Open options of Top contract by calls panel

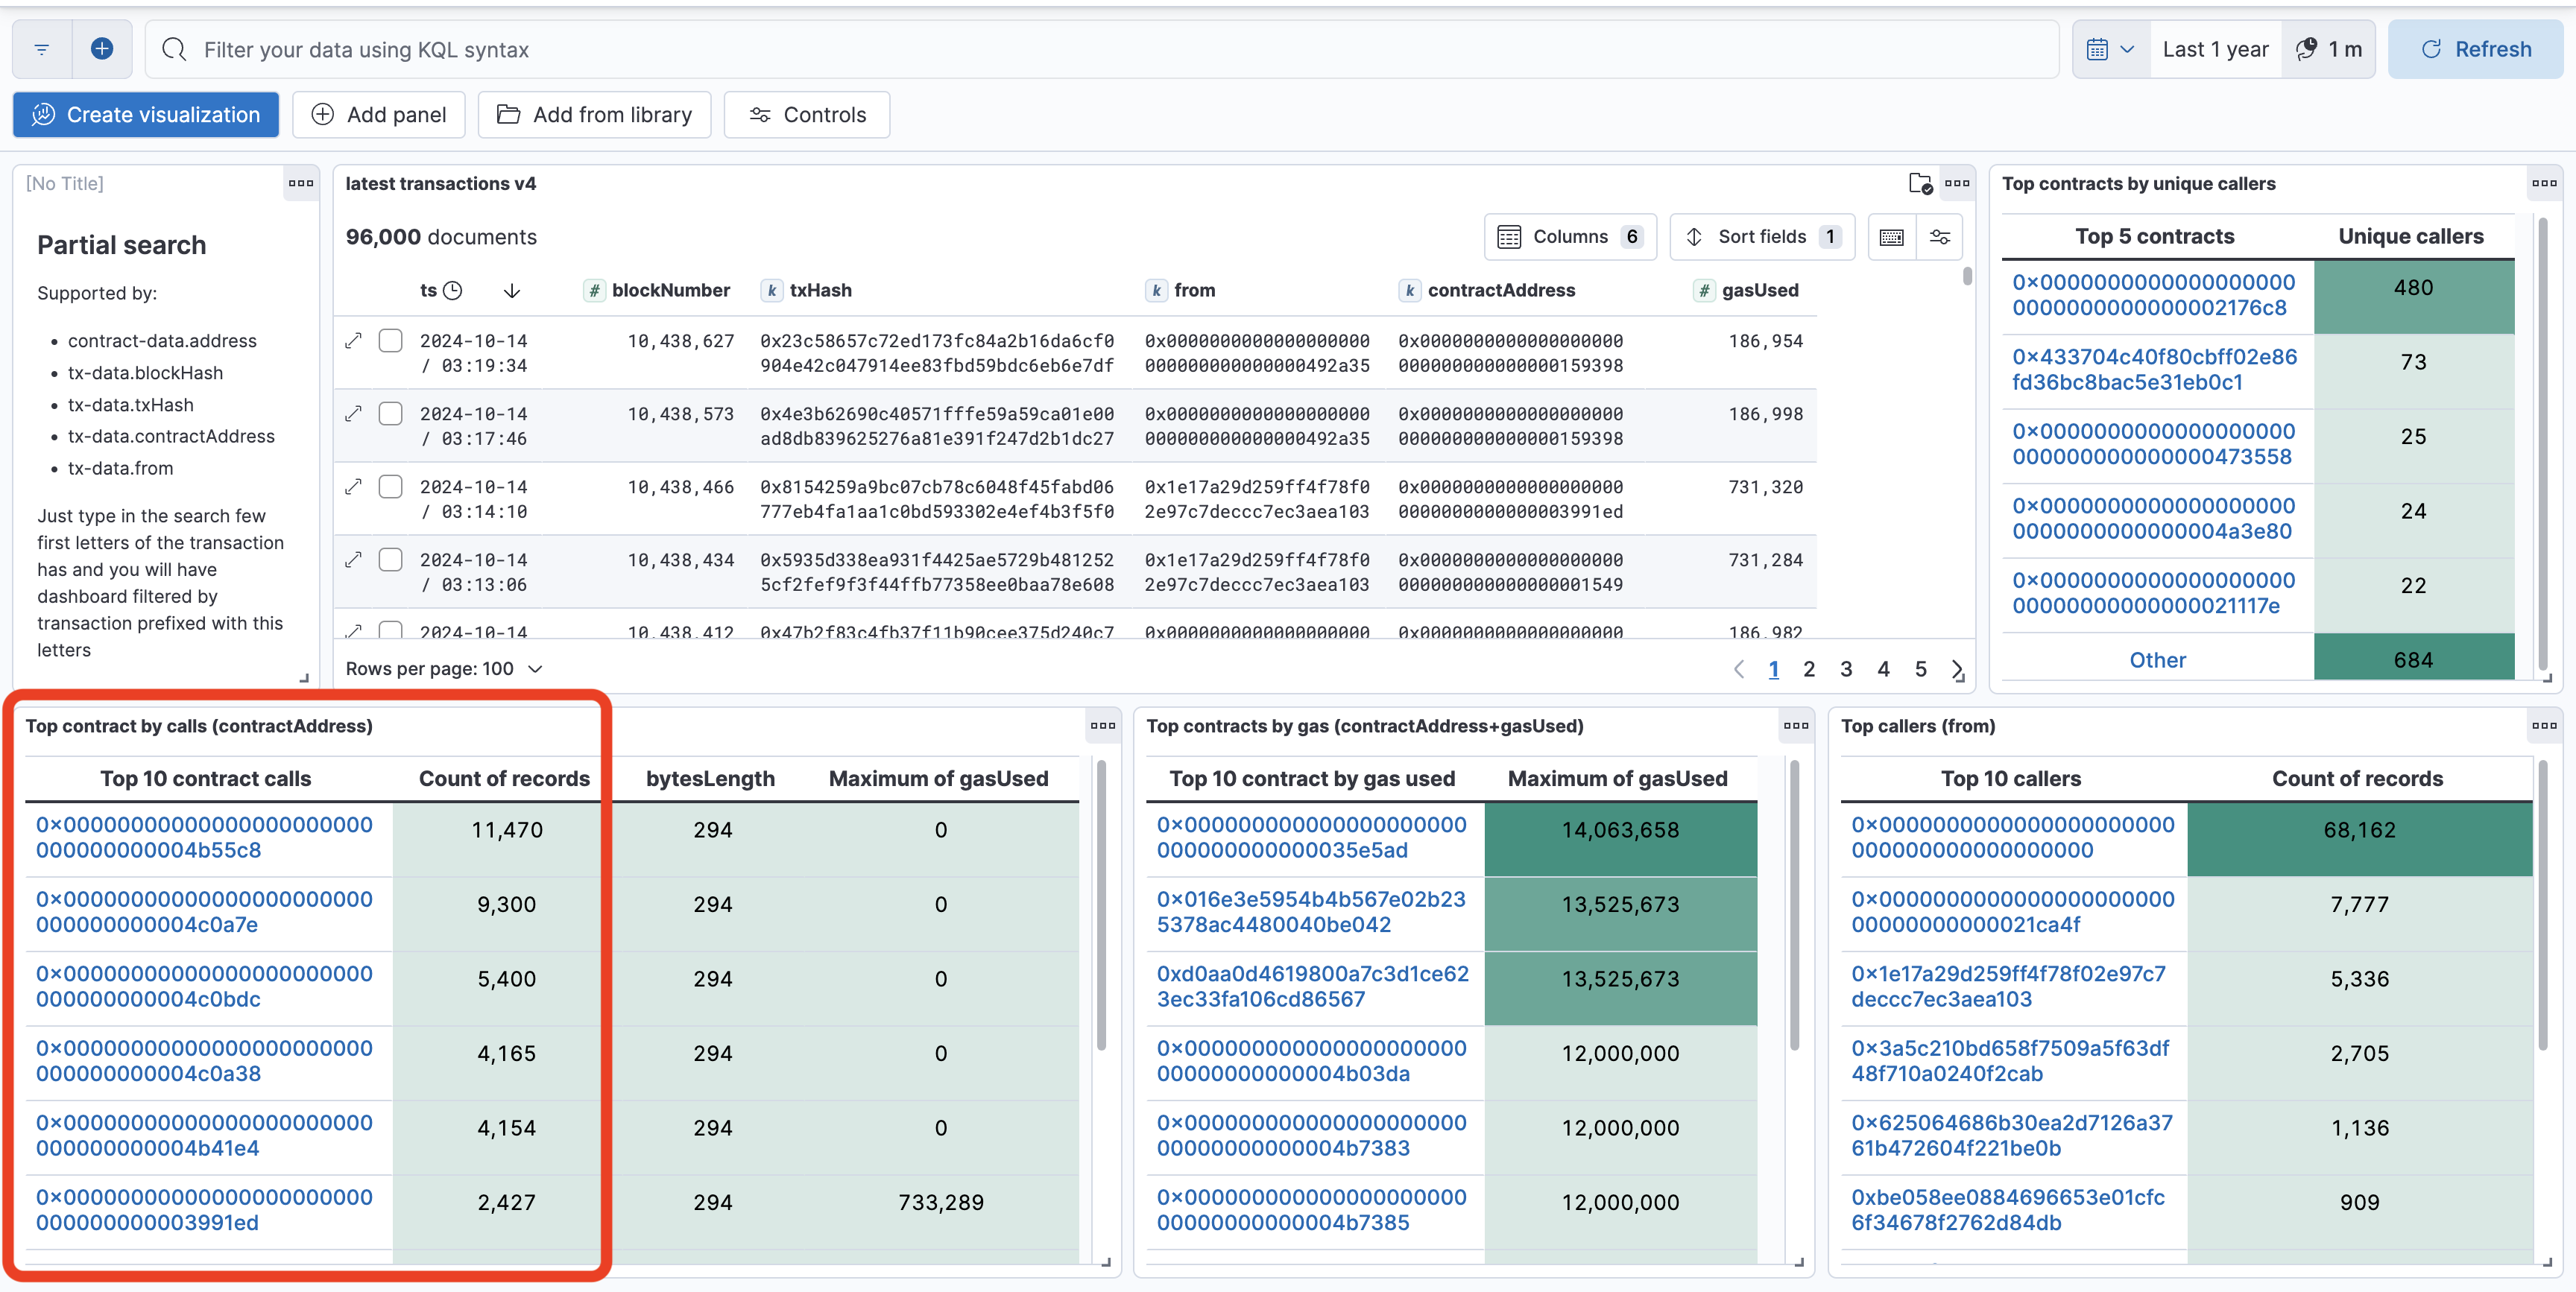point(1103,726)
